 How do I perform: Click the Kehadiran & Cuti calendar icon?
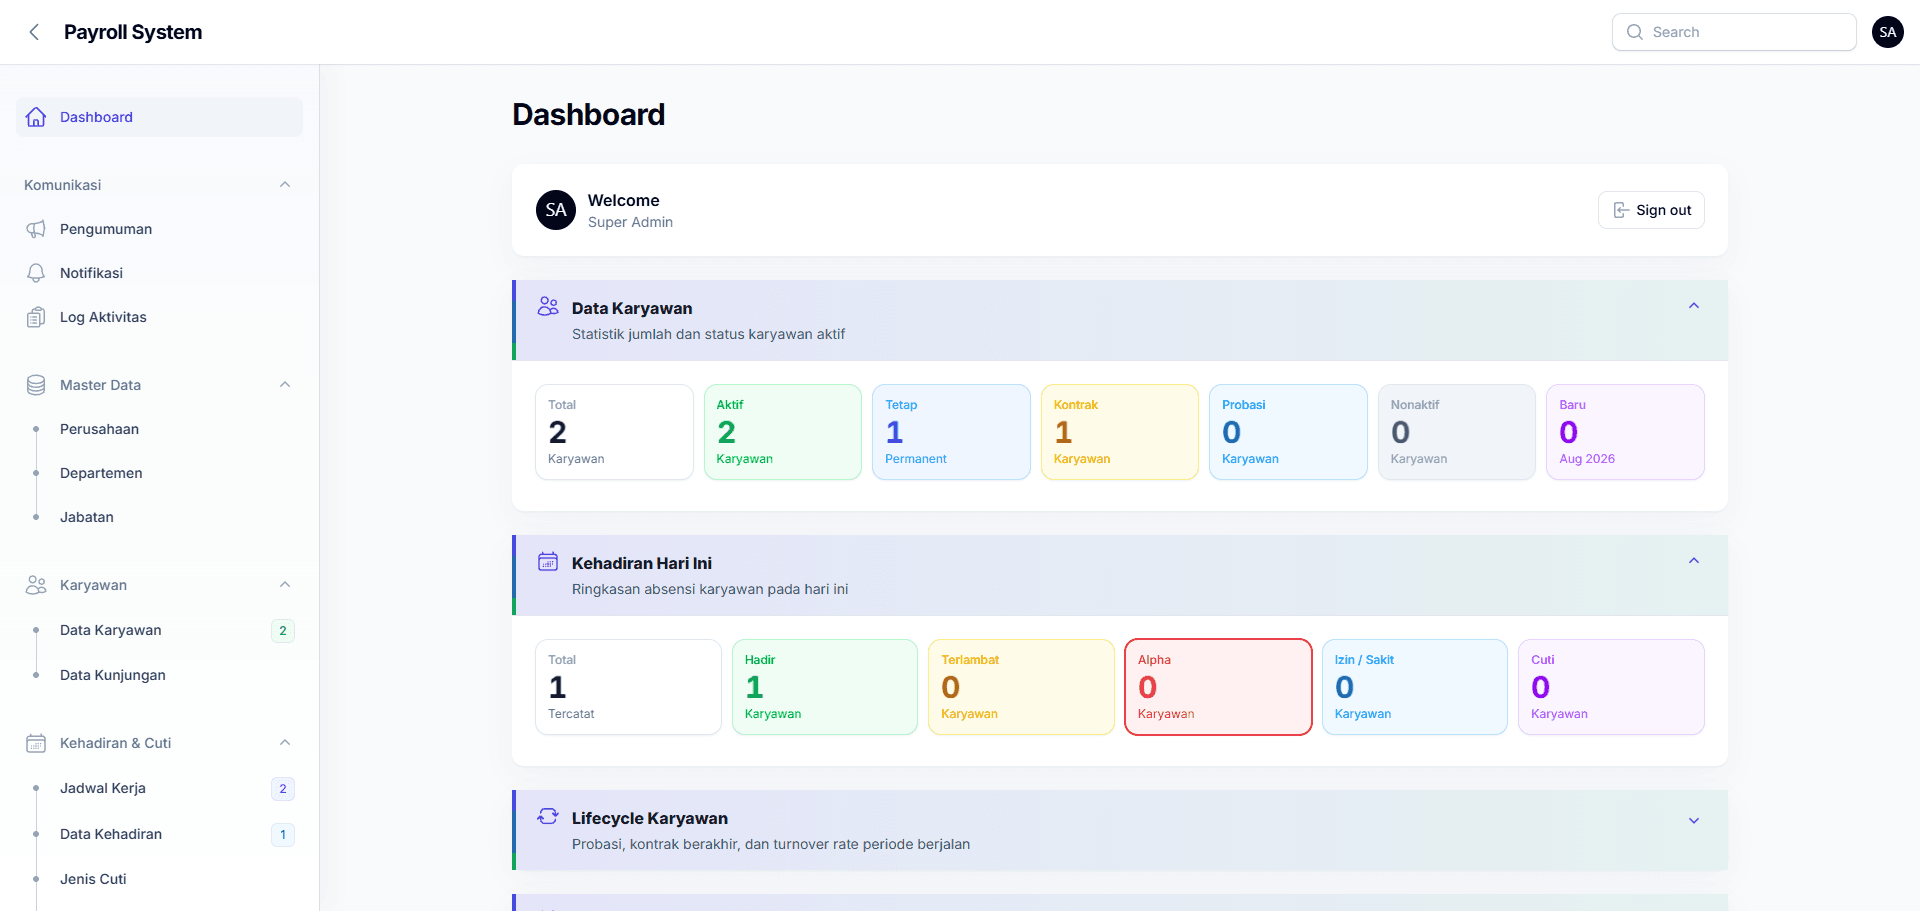[x=36, y=743]
